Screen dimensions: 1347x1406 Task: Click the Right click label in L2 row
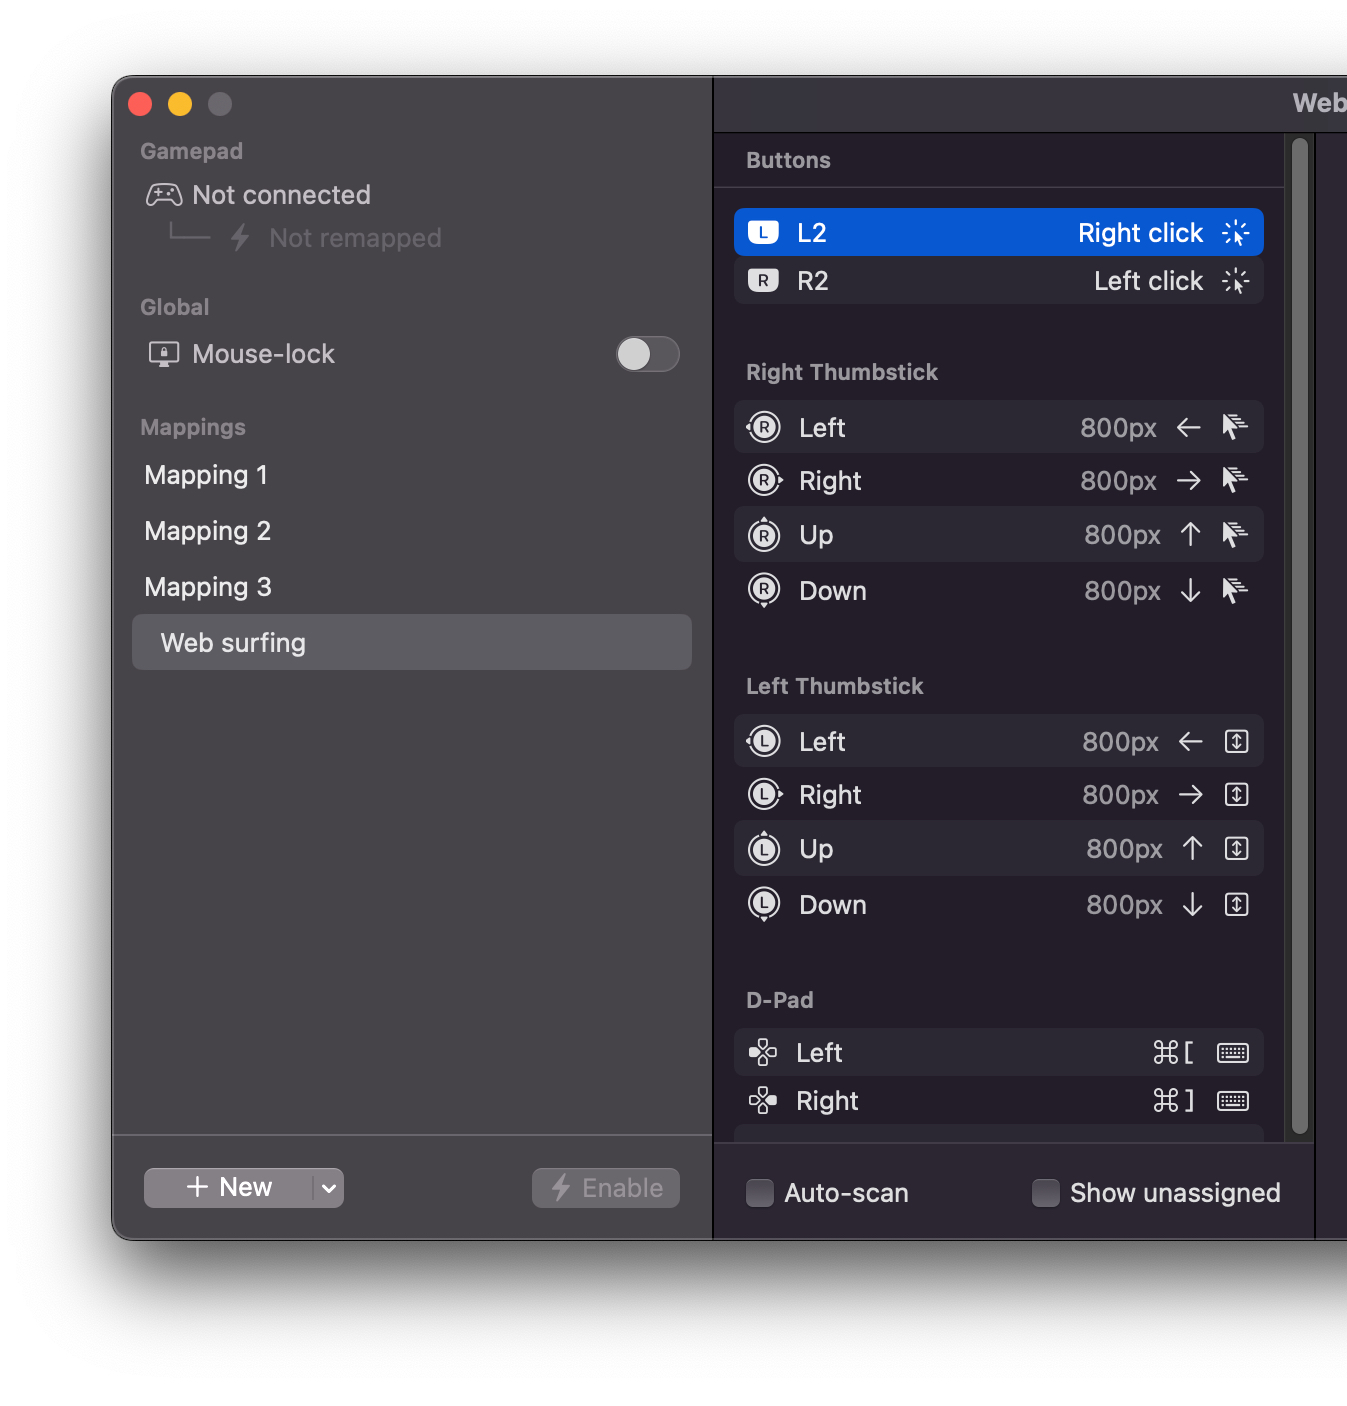pos(1140,233)
